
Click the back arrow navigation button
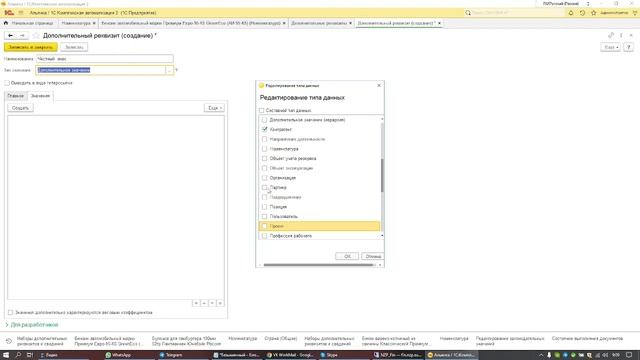(x=11, y=36)
